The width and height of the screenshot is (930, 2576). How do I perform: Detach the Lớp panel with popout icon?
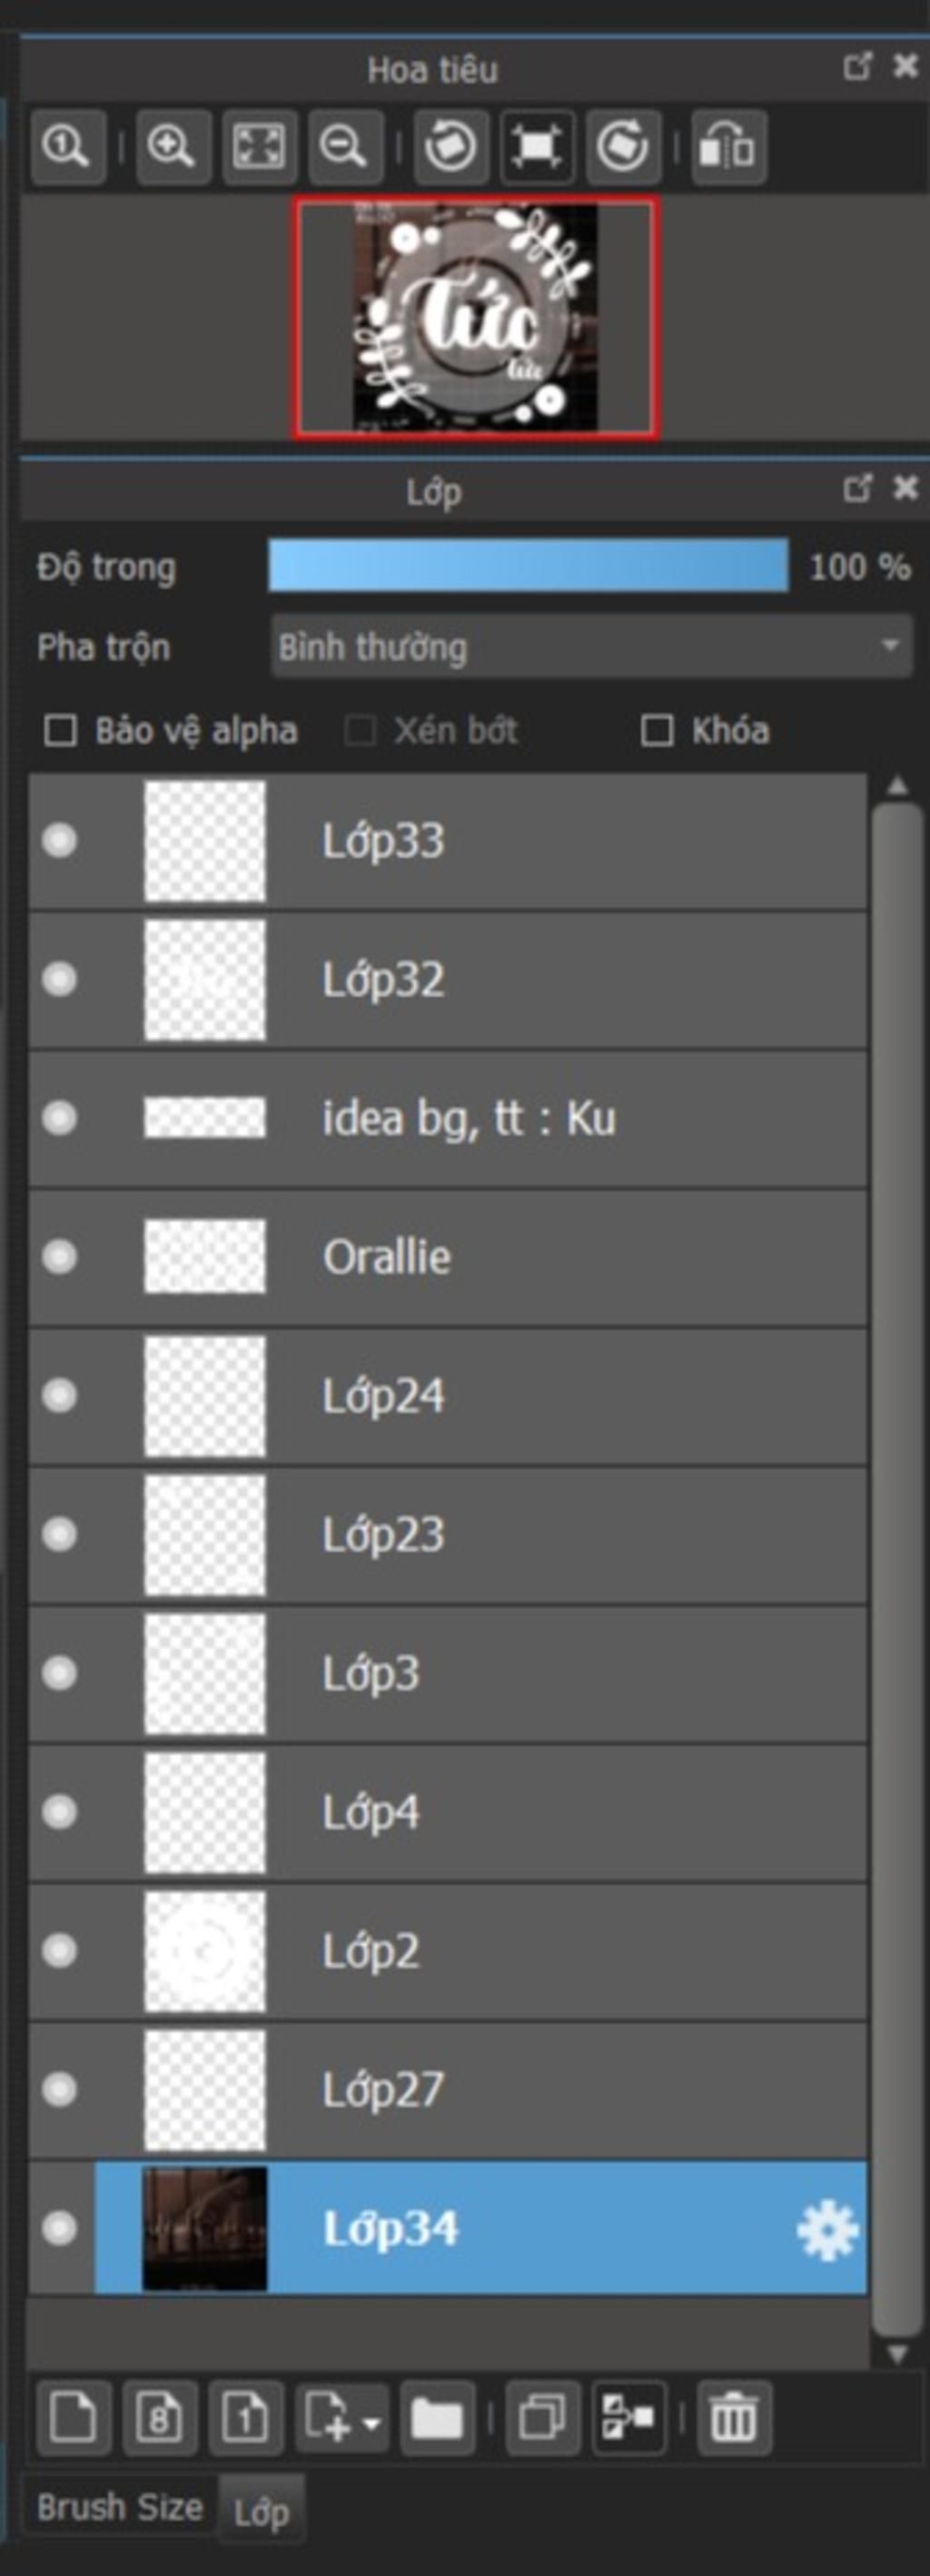point(857,489)
